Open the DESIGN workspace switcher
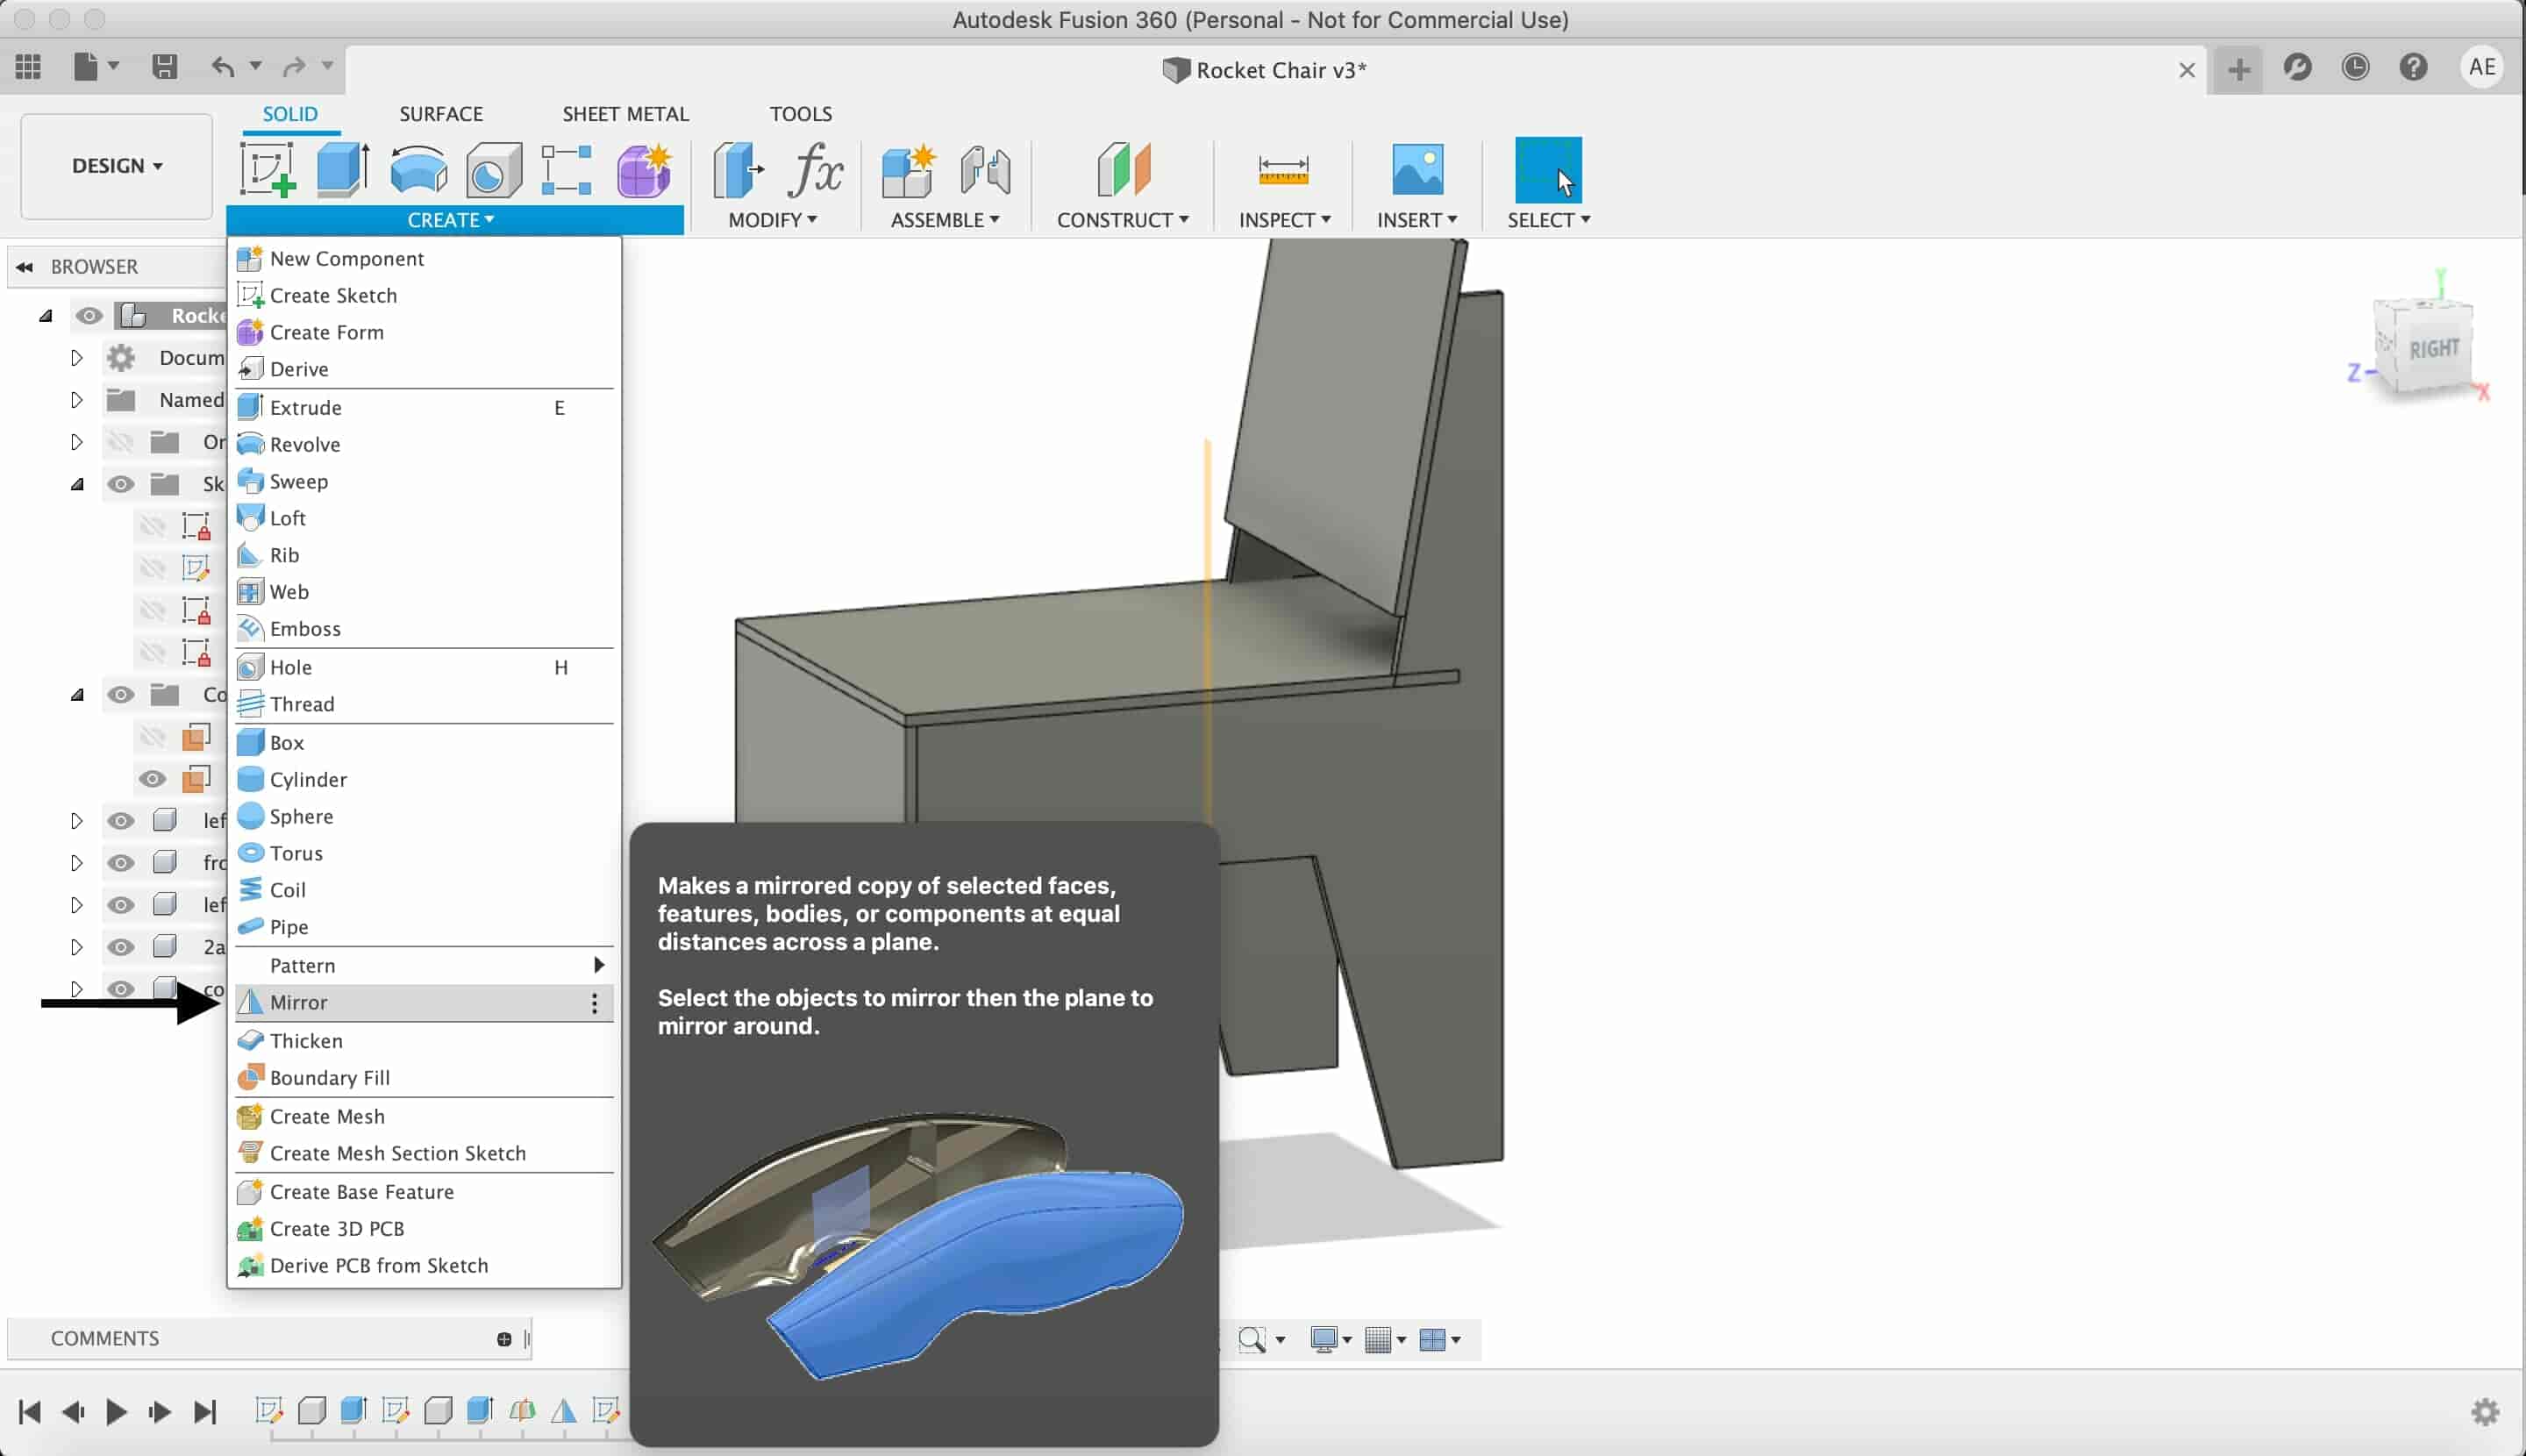Viewport: 2526px width, 1456px height. [116, 166]
